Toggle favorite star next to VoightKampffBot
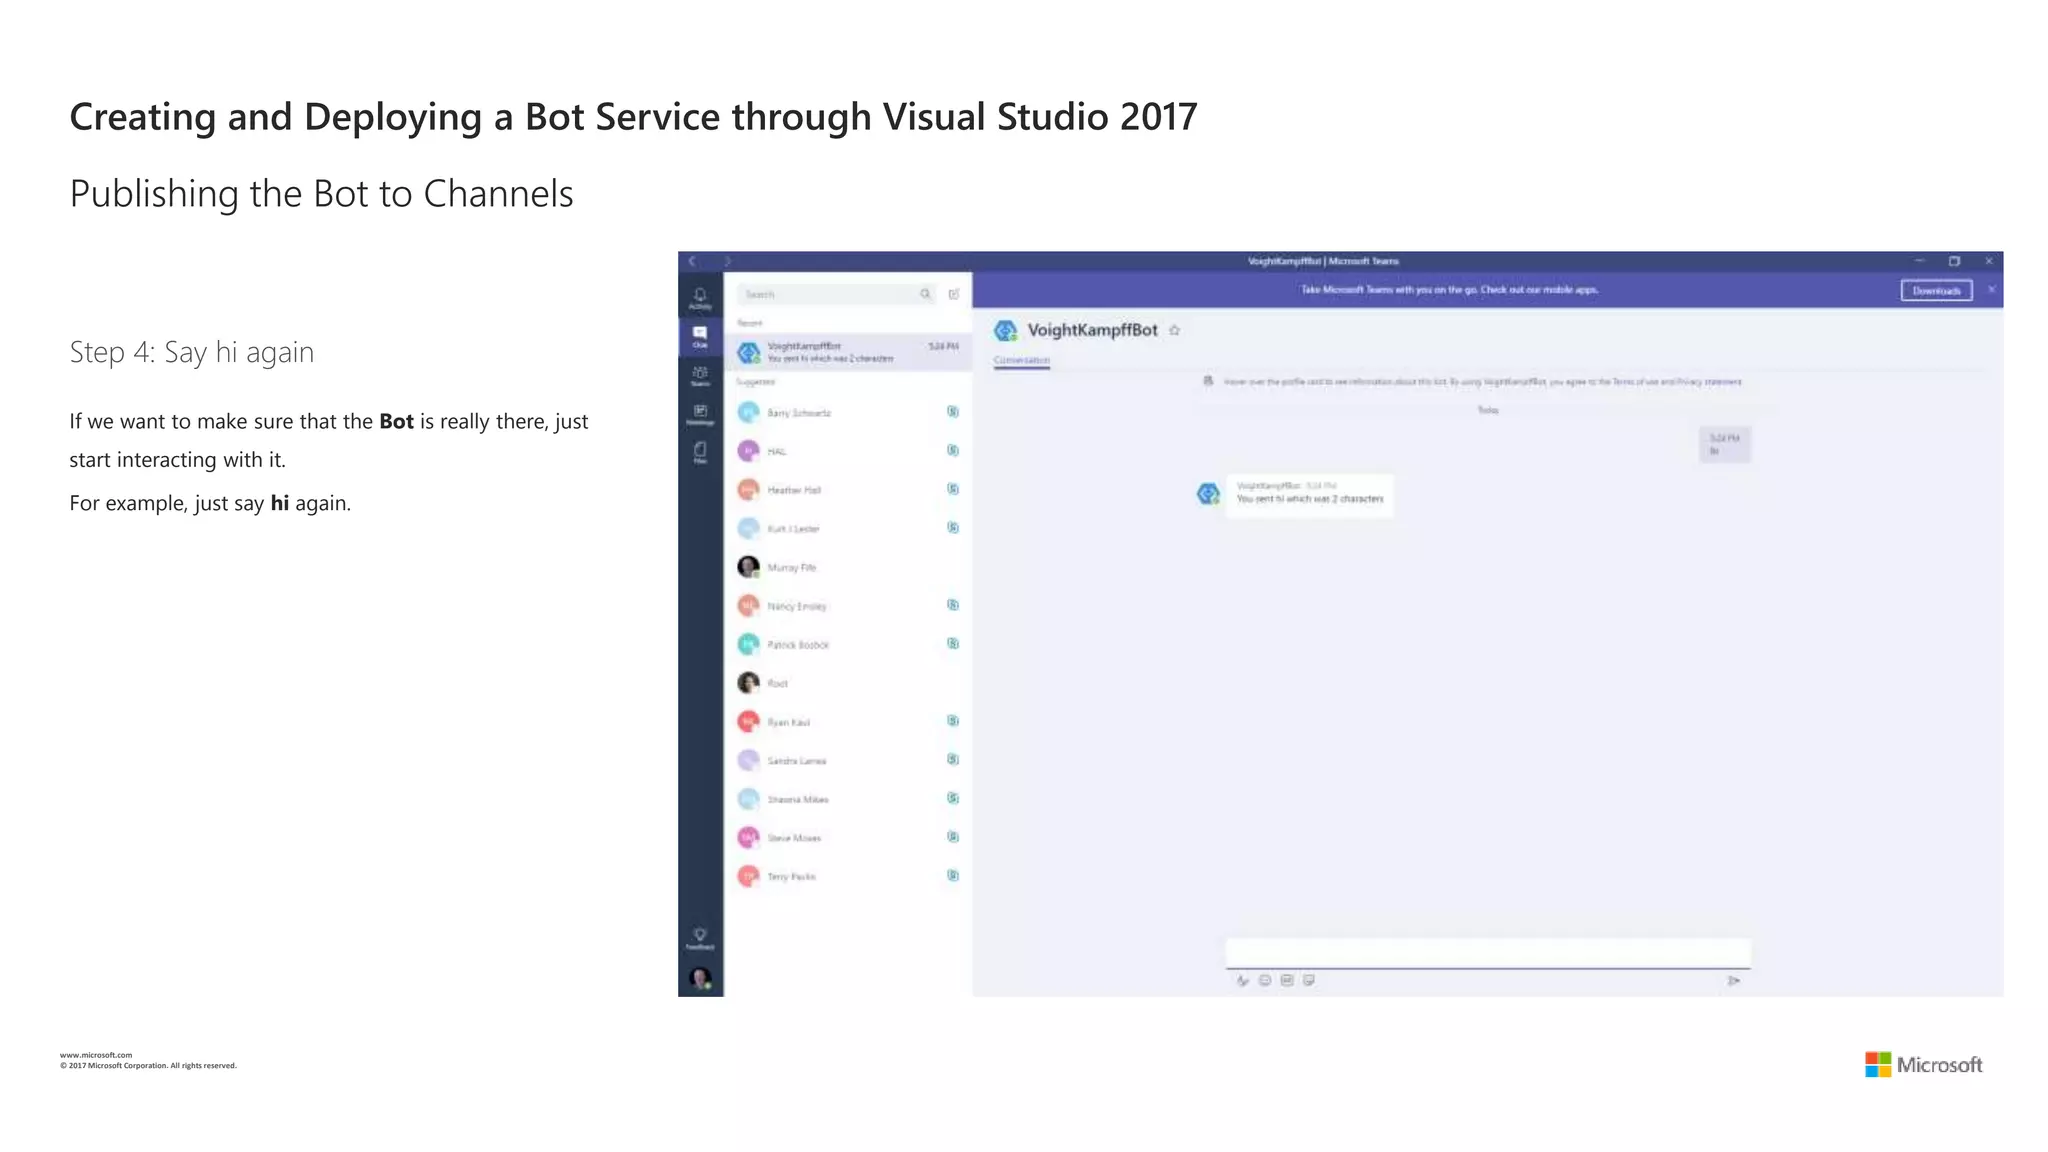 [1175, 330]
